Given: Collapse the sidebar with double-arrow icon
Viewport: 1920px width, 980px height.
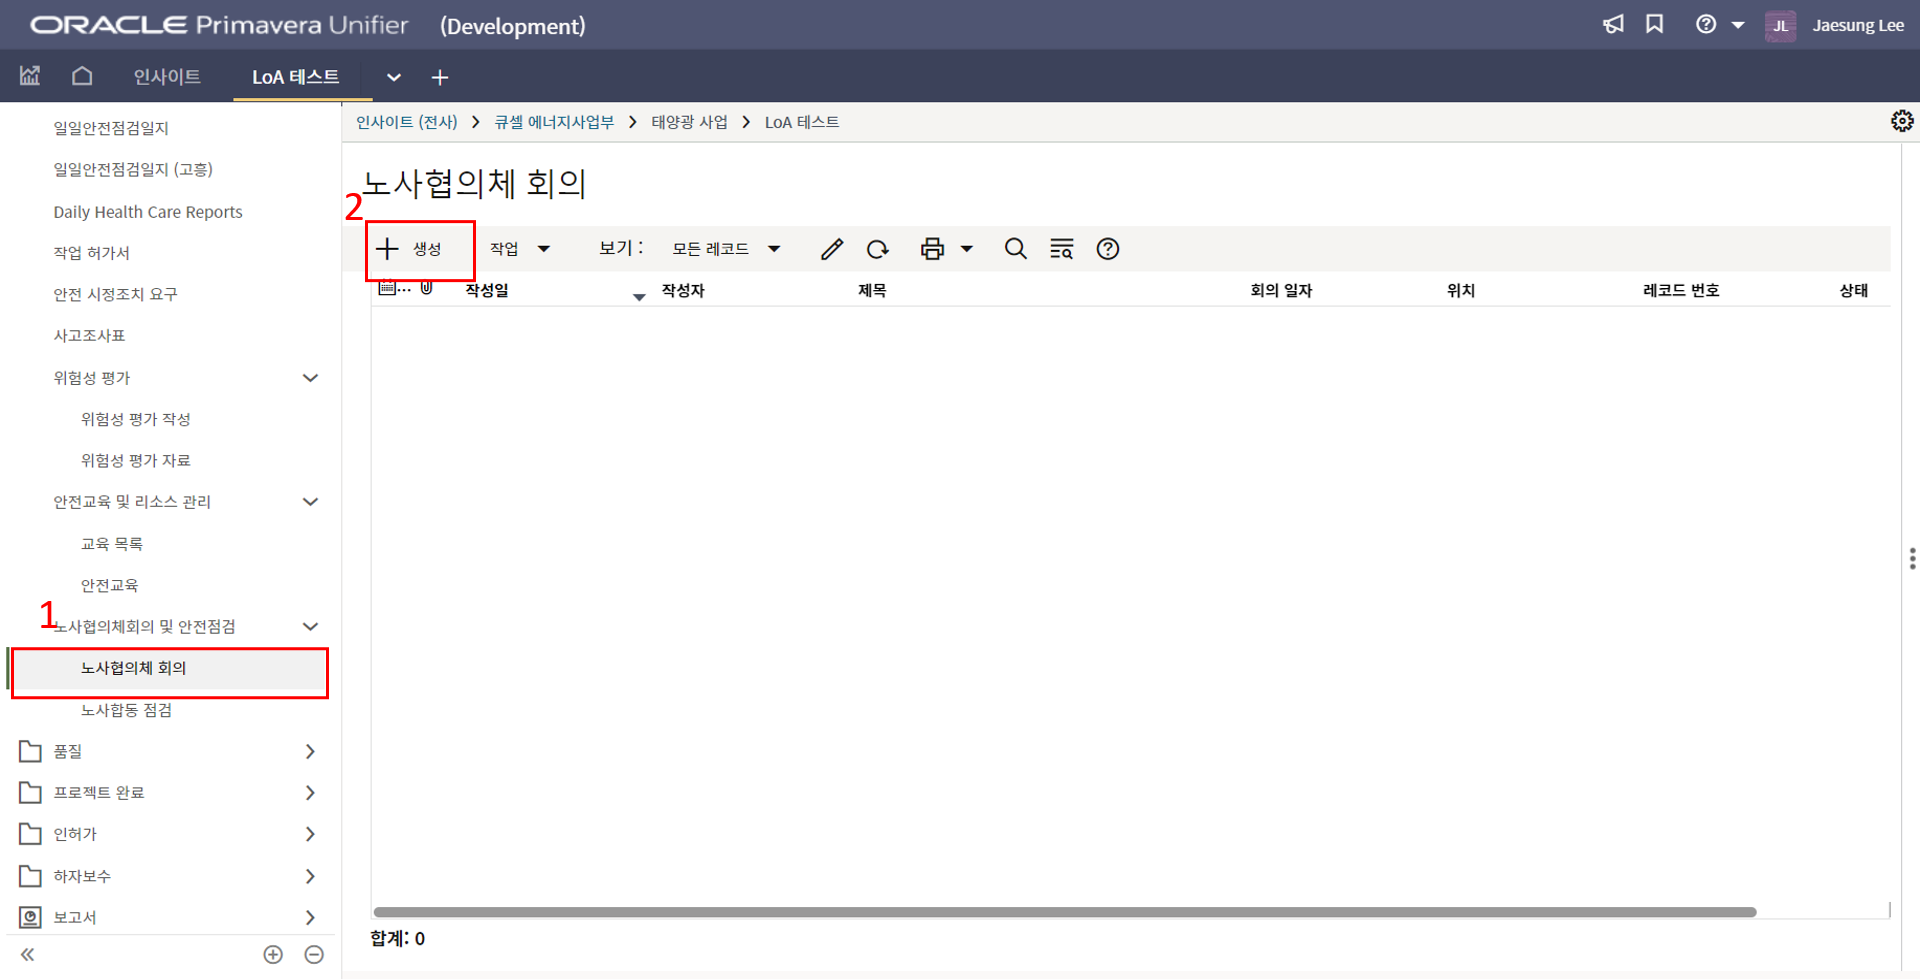Looking at the screenshot, I should coord(28,955).
